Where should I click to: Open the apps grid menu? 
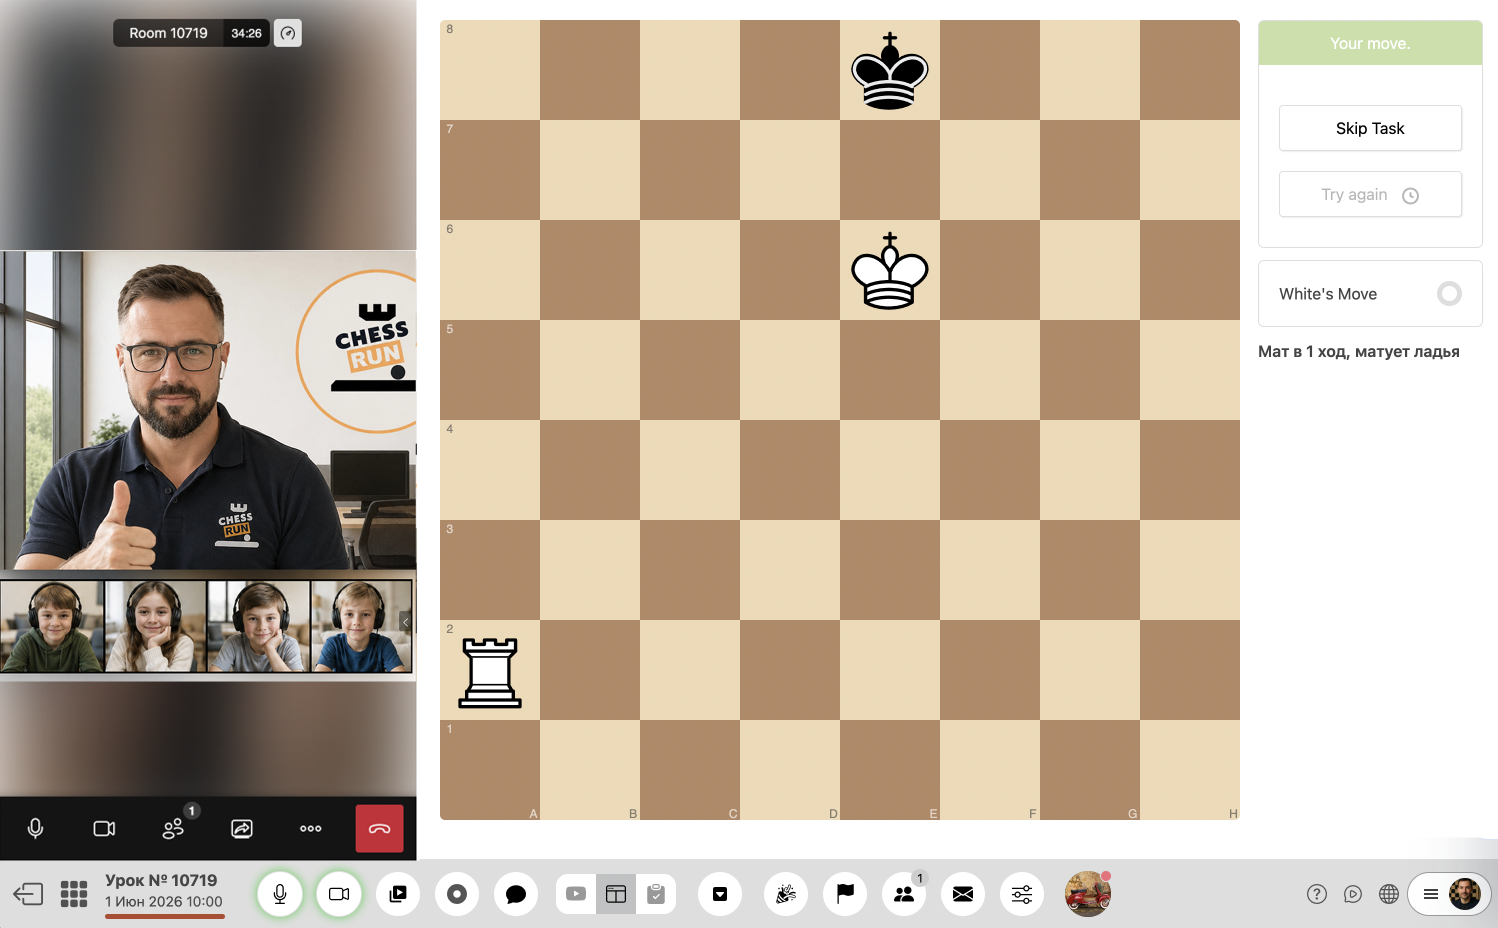(74, 893)
